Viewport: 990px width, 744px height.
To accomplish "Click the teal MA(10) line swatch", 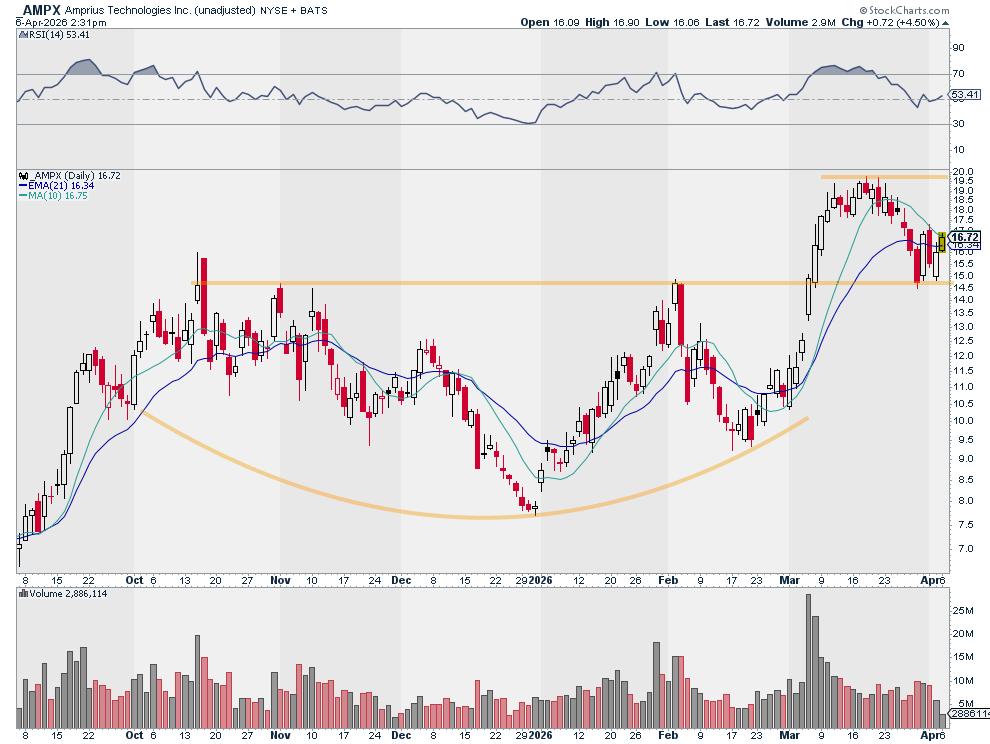I will tap(23, 196).
